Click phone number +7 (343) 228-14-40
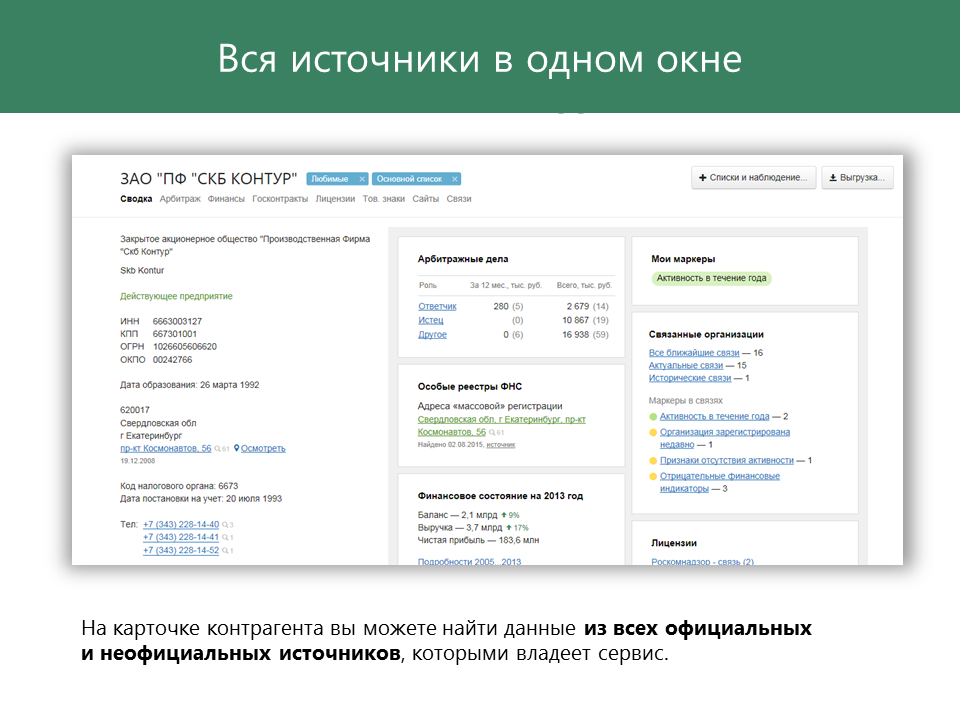 point(181,524)
